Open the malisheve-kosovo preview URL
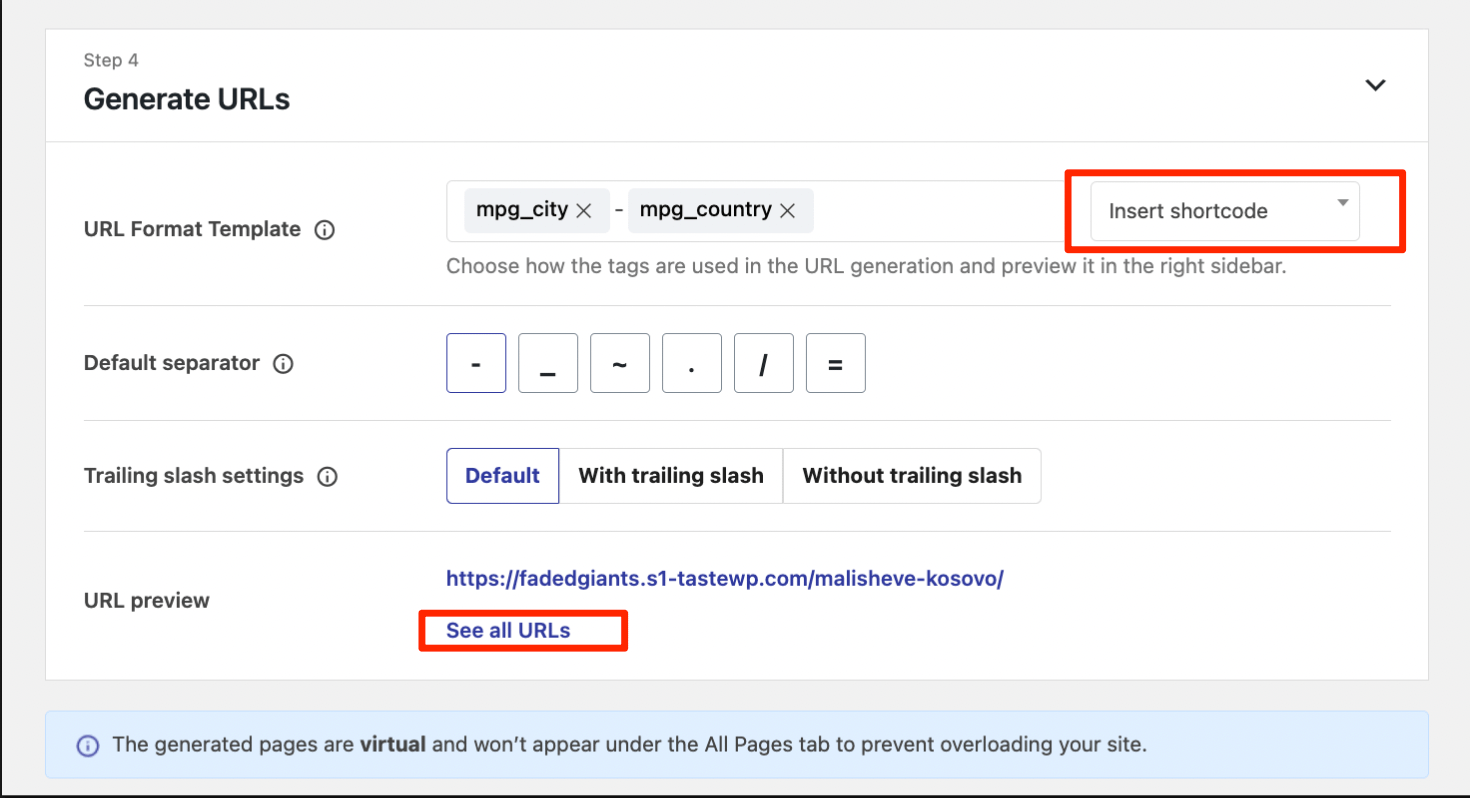The width and height of the screenshot is (1470, 798). click(724, 579)
